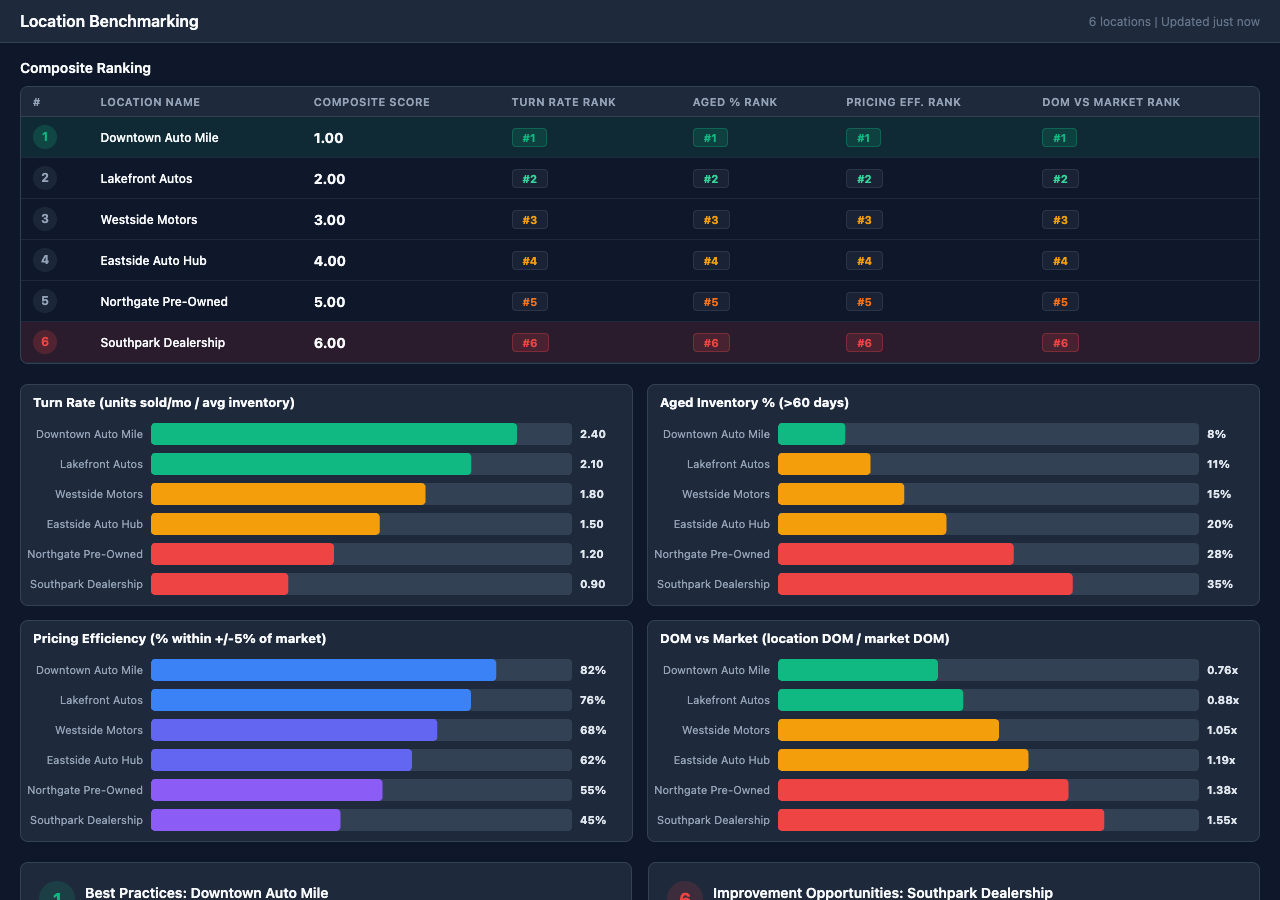The height and width of the screenshot is (900, 1280).
Task: Sort by the COMPOSITE SCORE column header
Action: coord(371,101)
